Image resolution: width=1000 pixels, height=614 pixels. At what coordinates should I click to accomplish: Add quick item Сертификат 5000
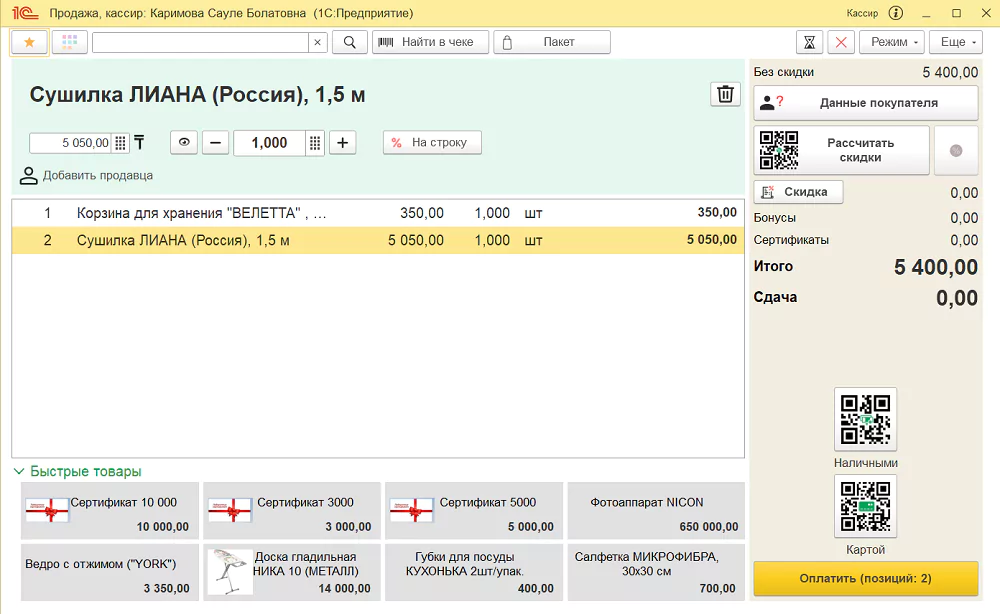click(474, 511)
